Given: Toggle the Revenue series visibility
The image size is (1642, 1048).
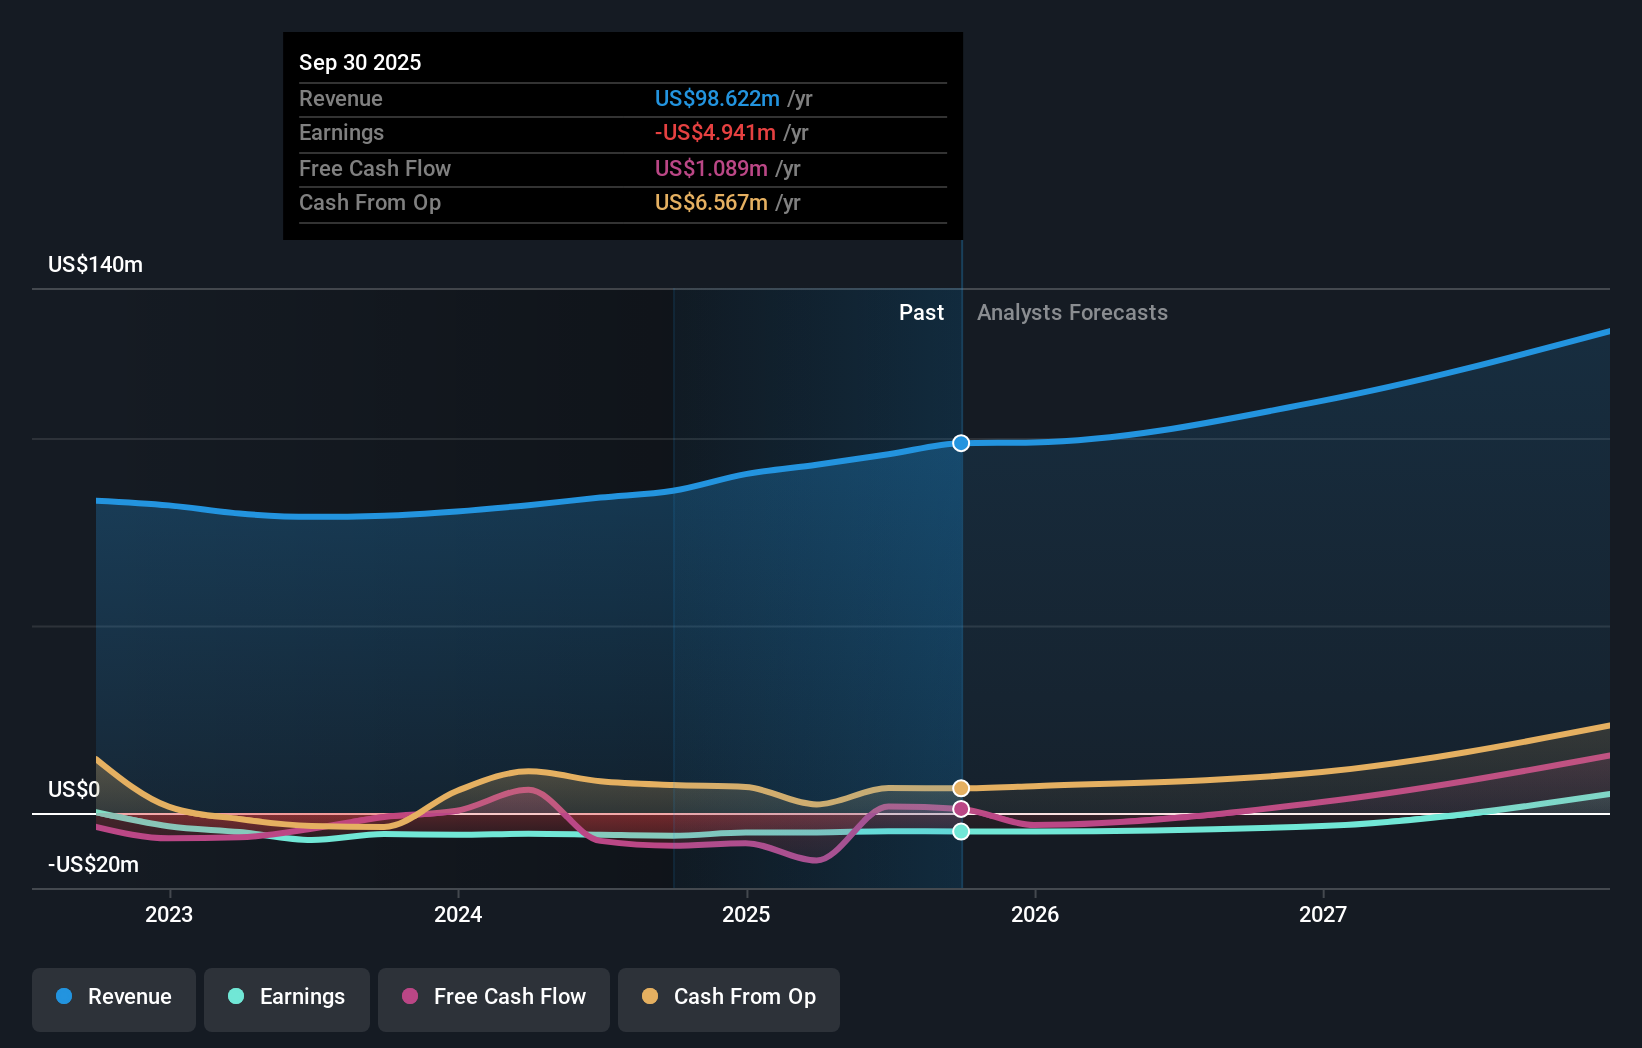Looking at the screenshot, I should click(x=113, y=997).
